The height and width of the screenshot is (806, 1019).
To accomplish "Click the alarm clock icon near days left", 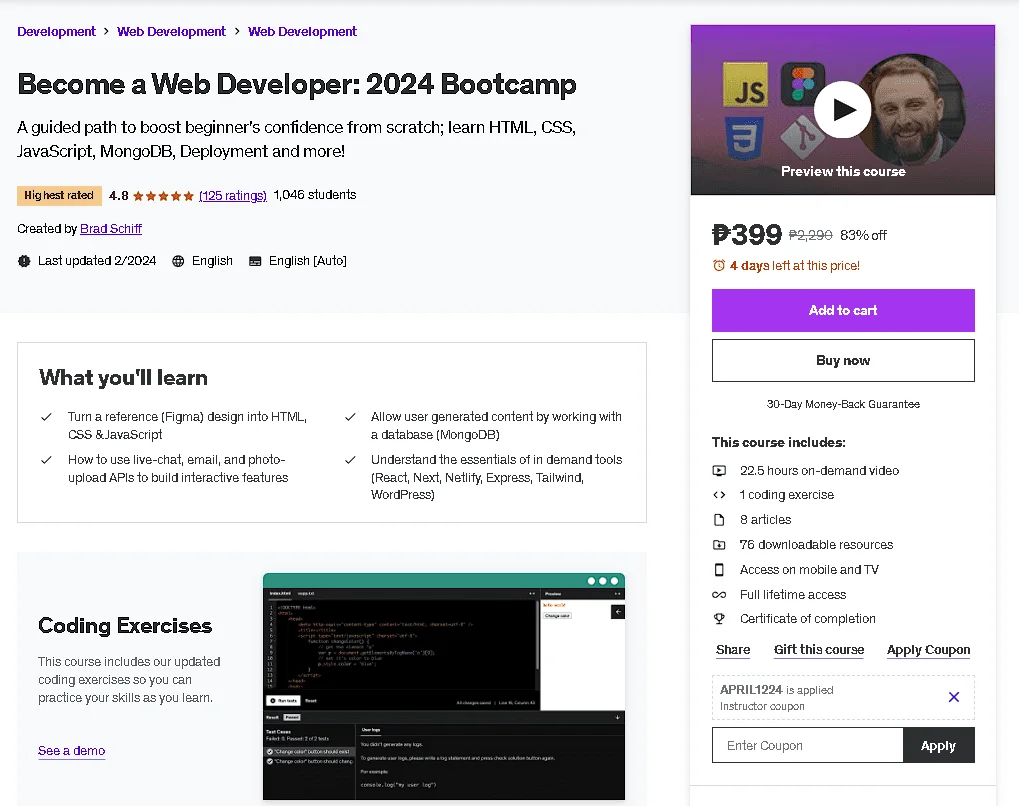I will [x=719, y=265].
